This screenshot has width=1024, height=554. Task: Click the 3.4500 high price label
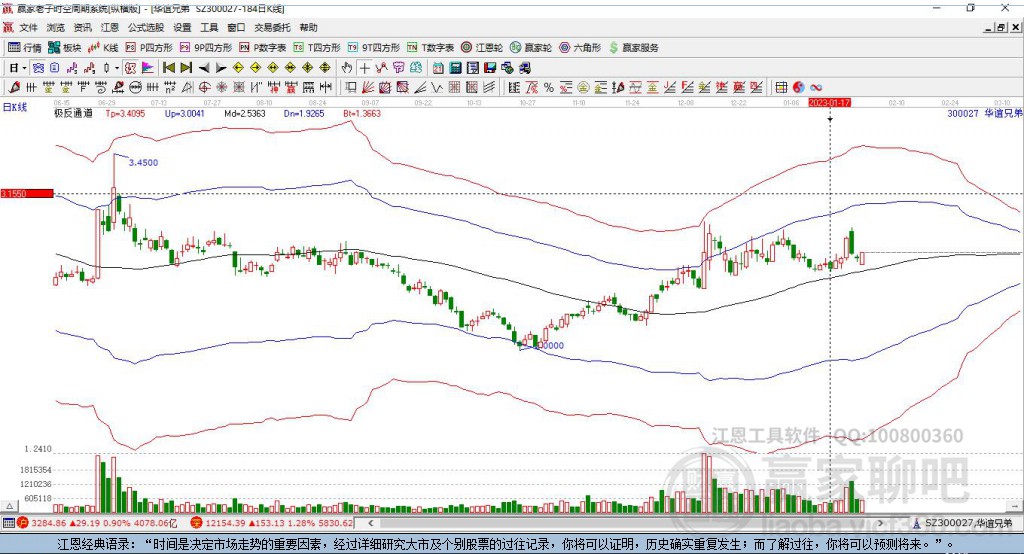coord(143,163)
